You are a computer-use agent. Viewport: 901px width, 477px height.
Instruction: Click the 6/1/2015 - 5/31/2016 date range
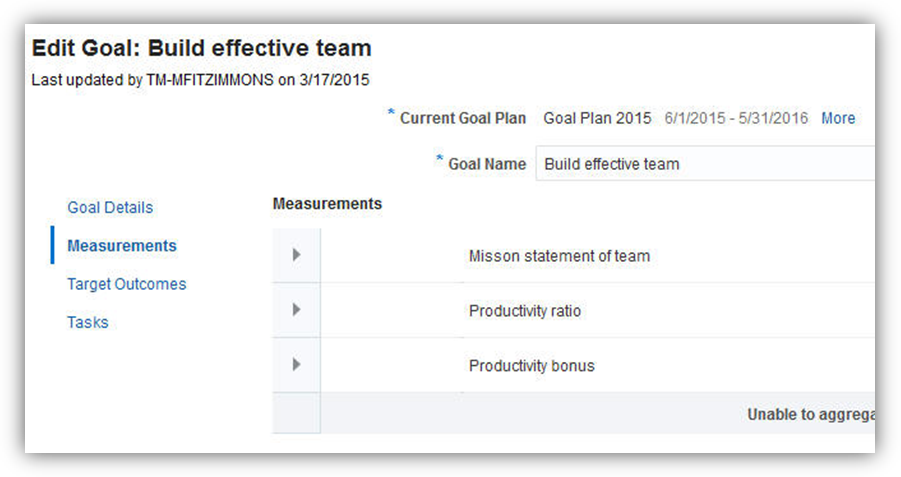(736, 118)
